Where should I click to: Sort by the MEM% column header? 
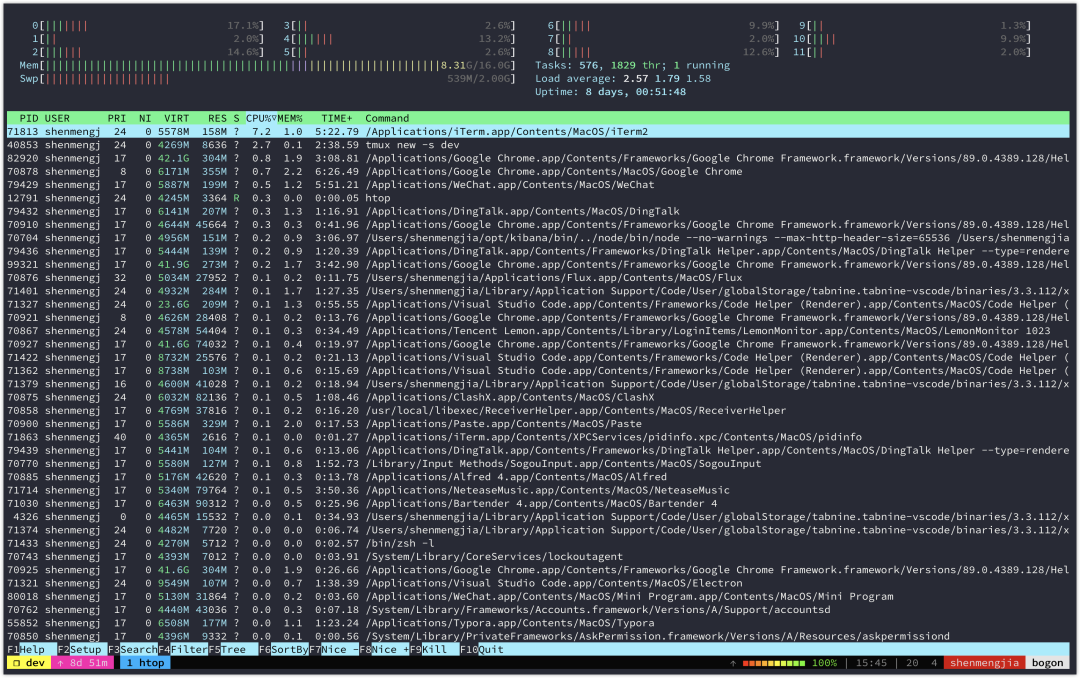pos(290,119)
